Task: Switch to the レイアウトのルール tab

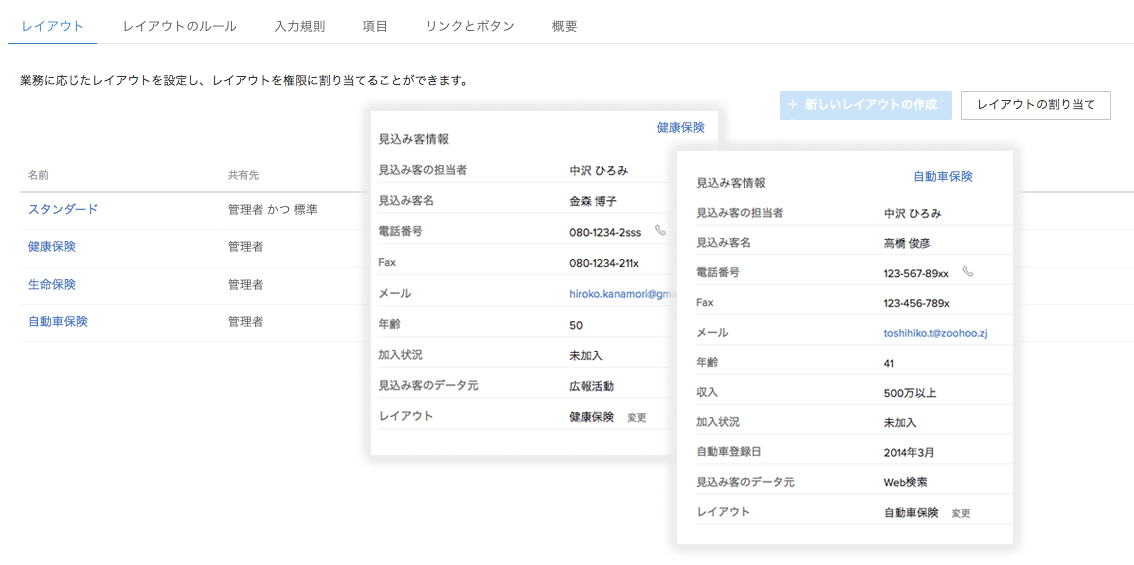Action: point(179,26)
